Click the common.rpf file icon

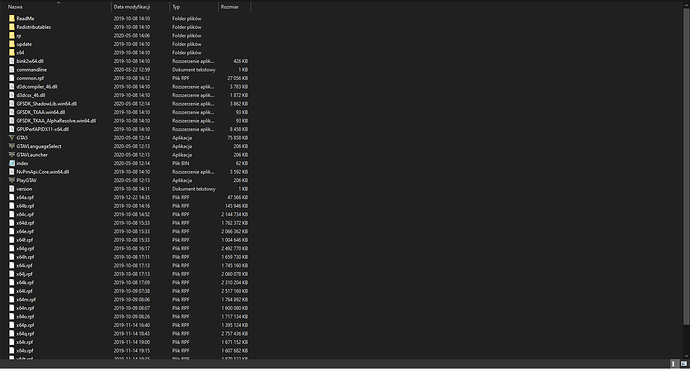click(12, 78)
